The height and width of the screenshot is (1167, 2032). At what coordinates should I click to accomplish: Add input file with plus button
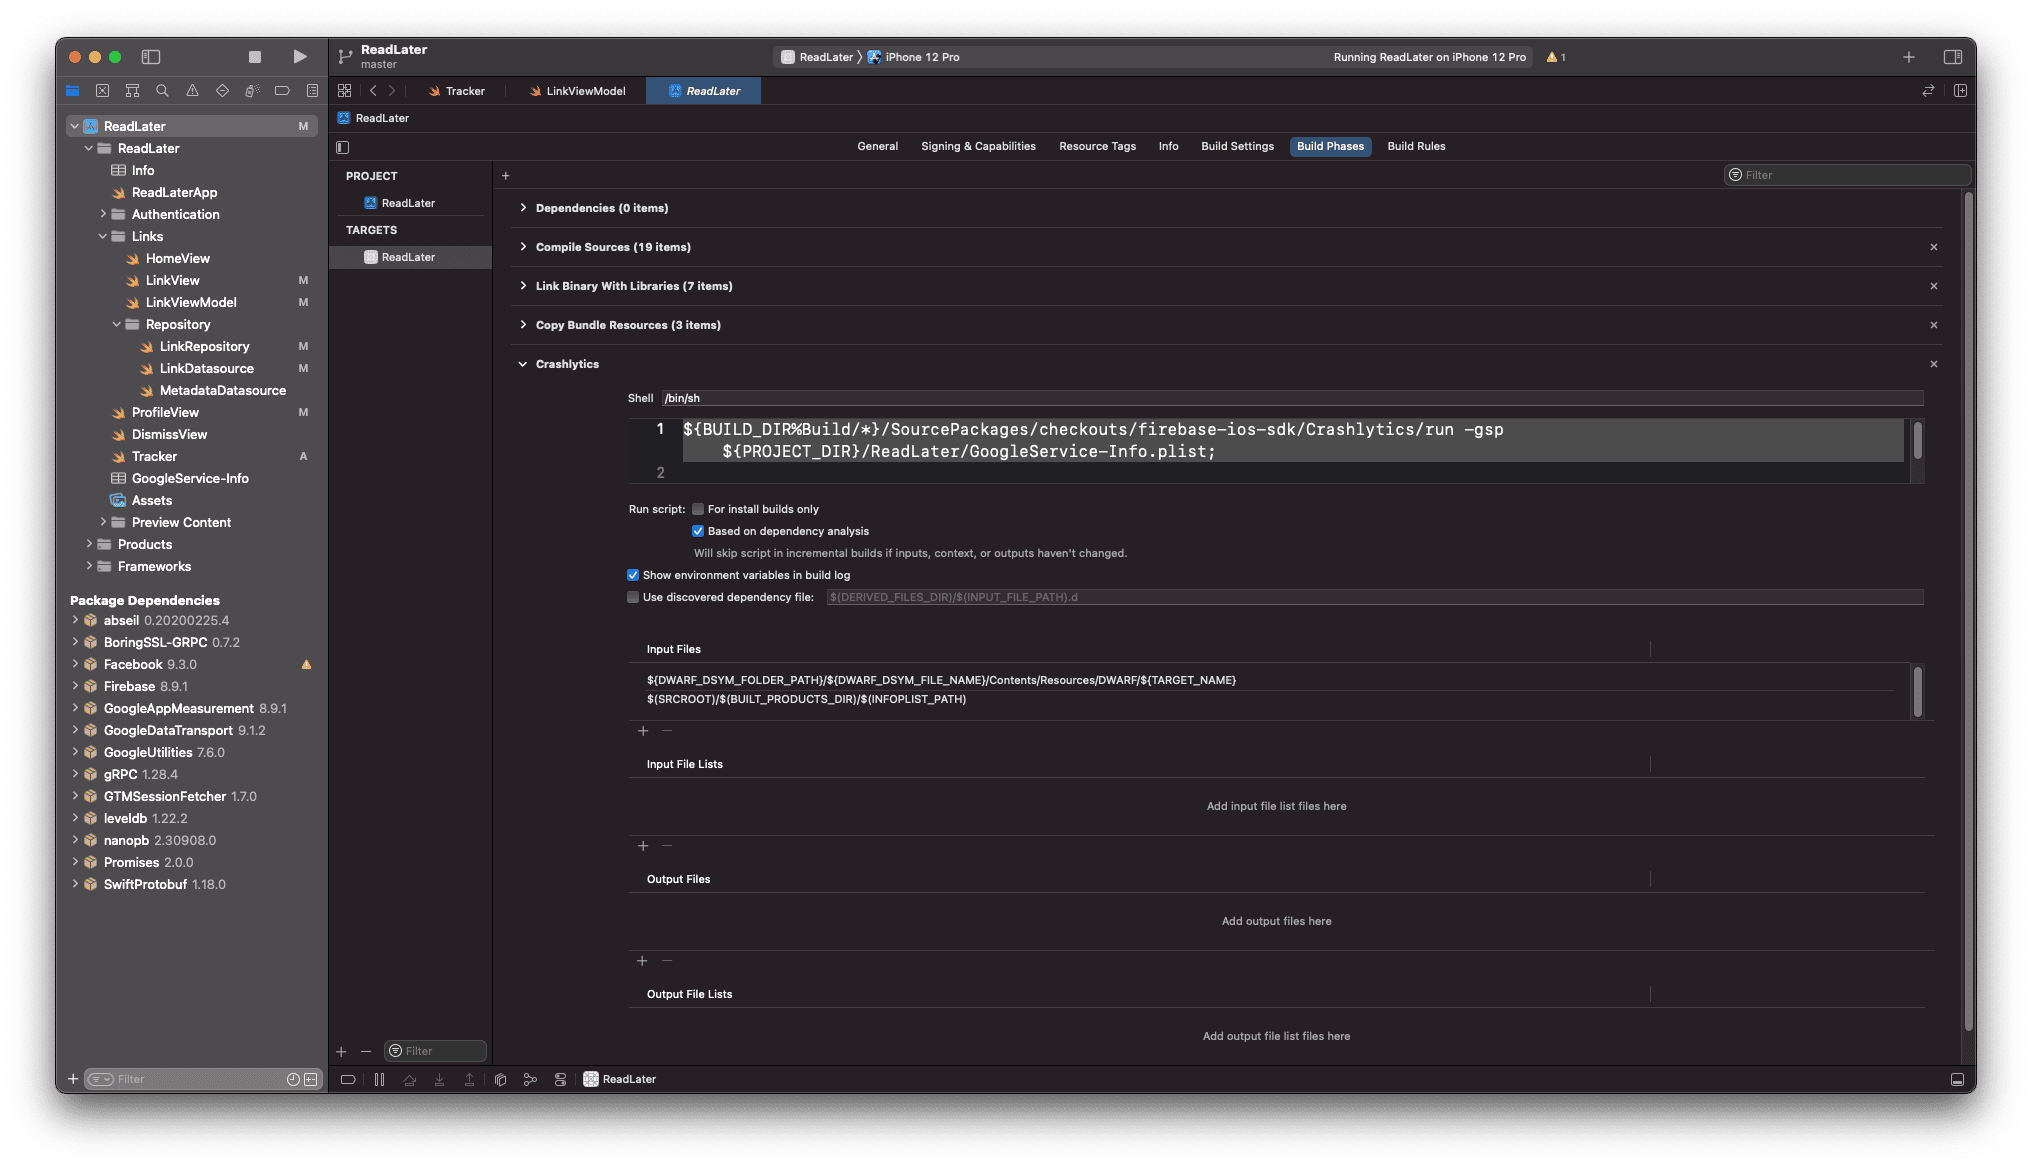point(643,731)
